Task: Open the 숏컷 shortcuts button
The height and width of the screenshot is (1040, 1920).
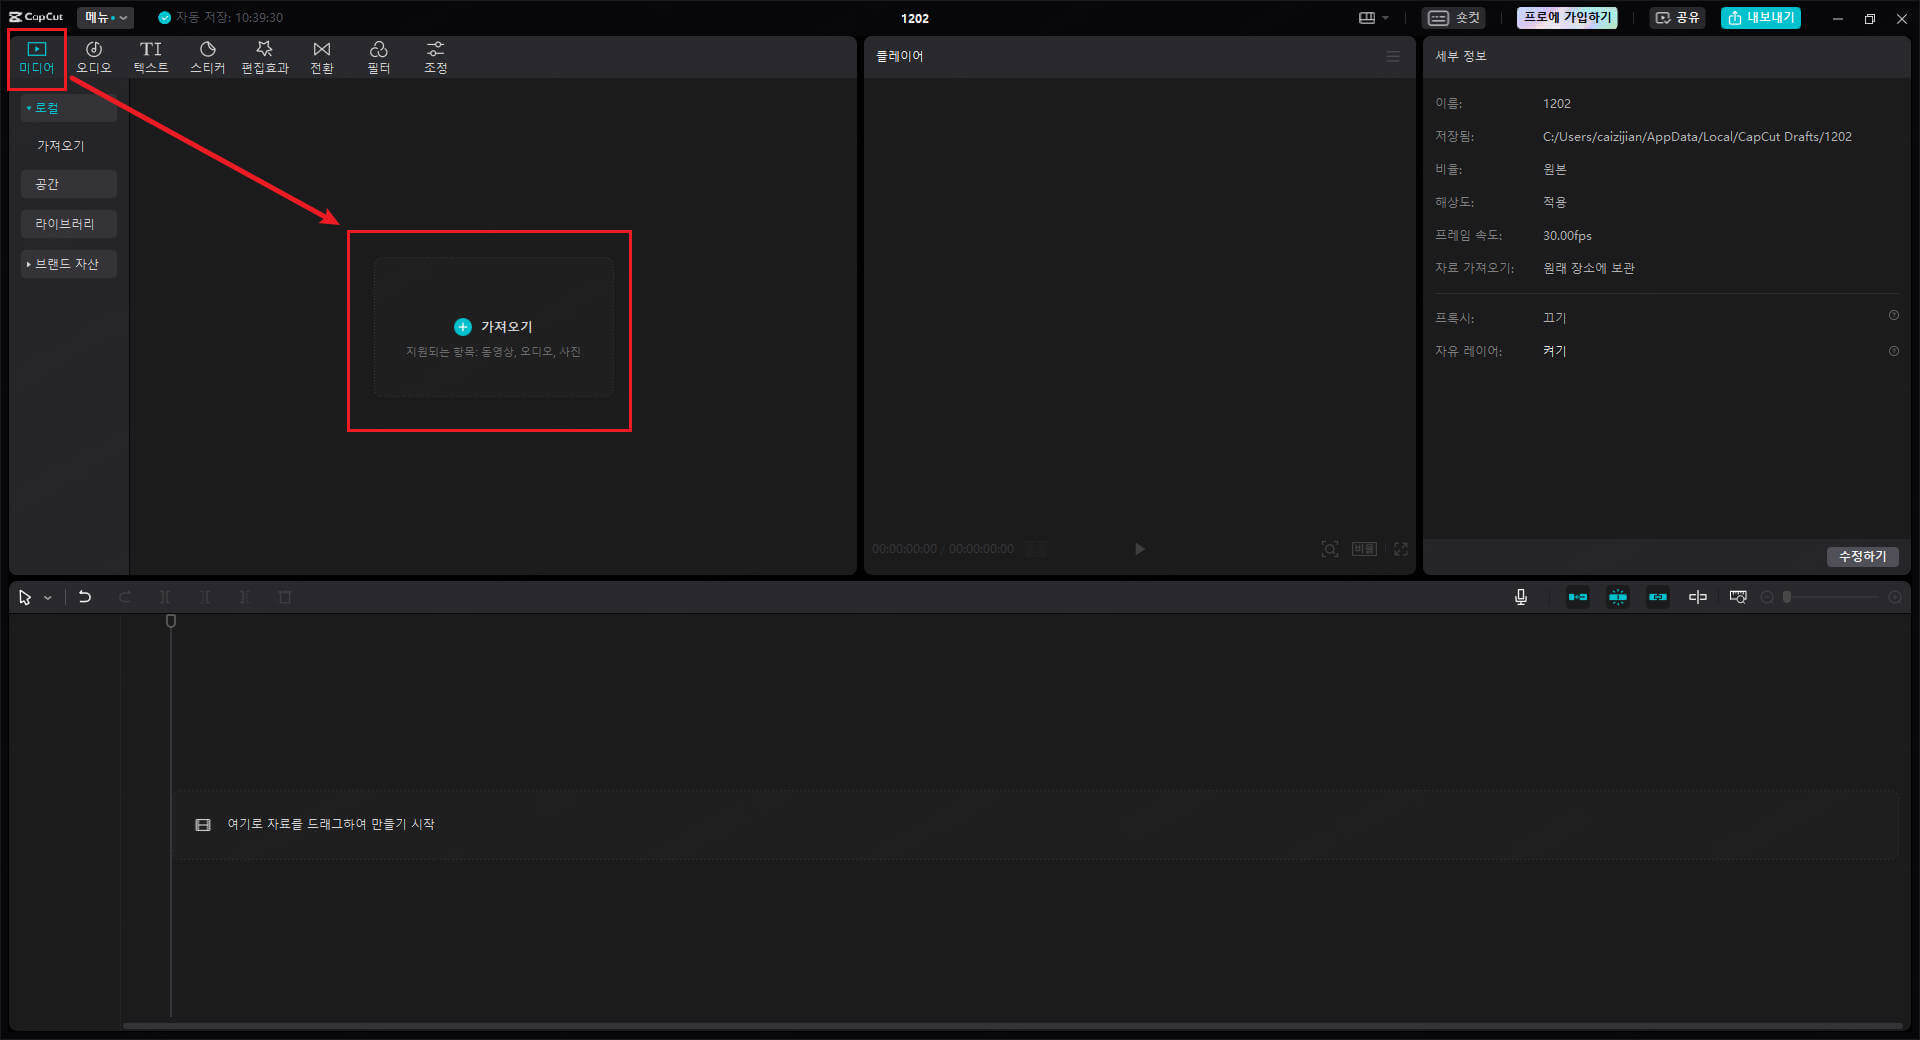Action: [1453, 18]
